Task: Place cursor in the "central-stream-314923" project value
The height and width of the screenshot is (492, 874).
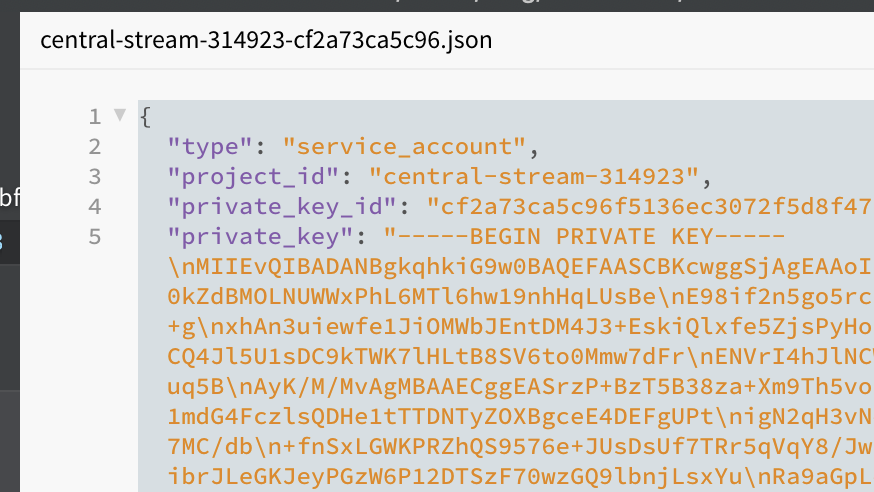Action: click(533, 177)
